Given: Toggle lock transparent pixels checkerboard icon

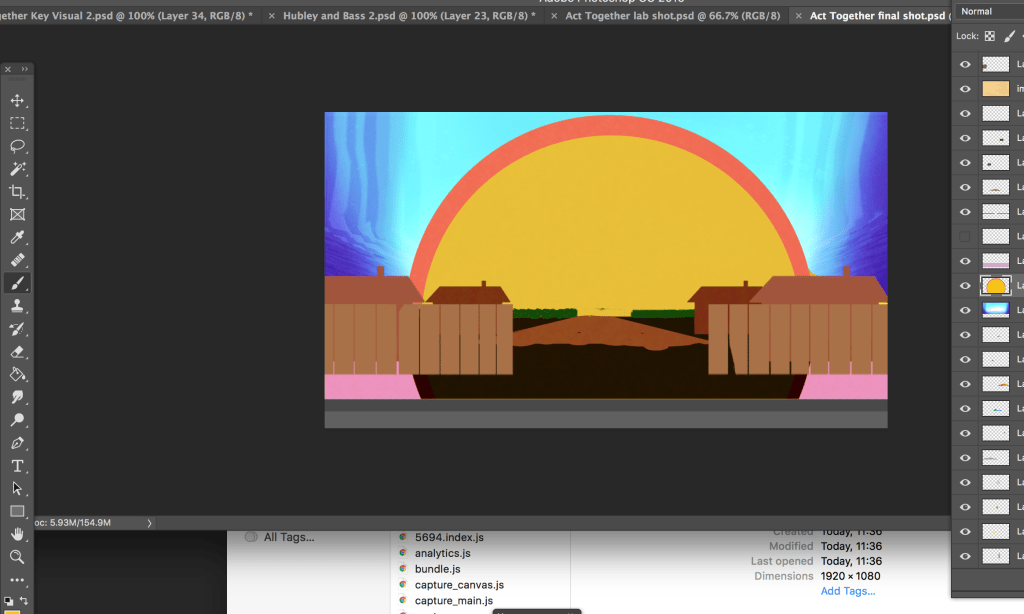Looking at the screenshot, I should pos(989,36).
